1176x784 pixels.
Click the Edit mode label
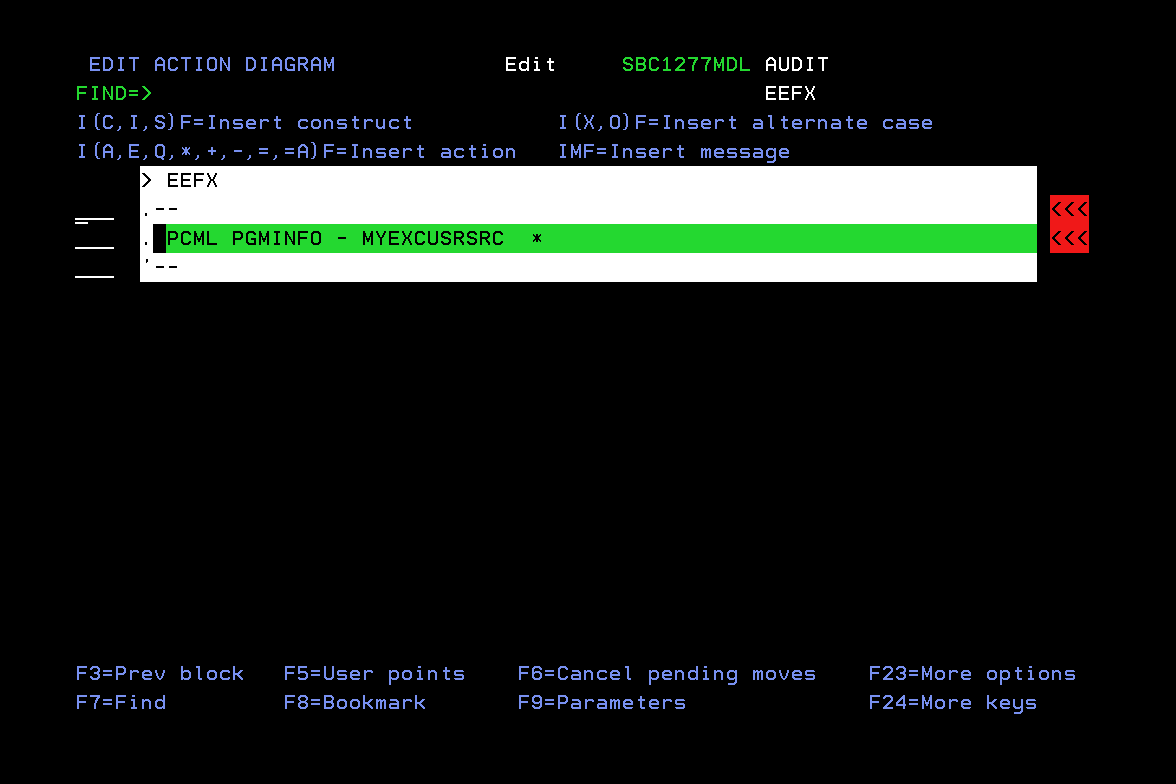[530, 64]
